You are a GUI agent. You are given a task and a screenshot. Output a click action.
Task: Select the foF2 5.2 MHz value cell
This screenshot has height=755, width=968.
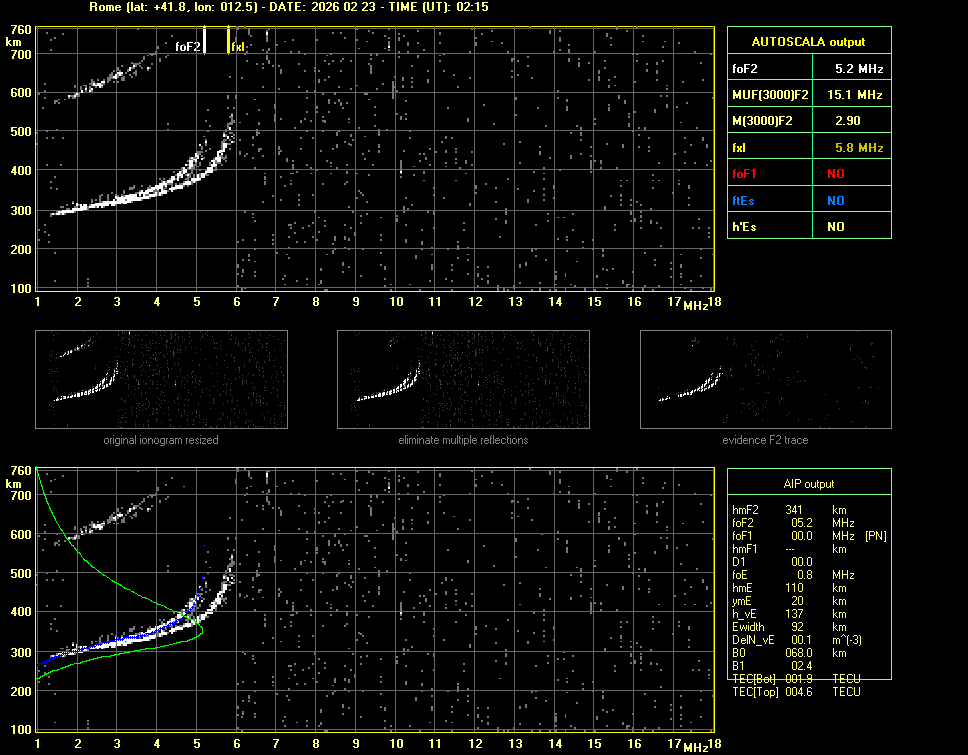859,69
